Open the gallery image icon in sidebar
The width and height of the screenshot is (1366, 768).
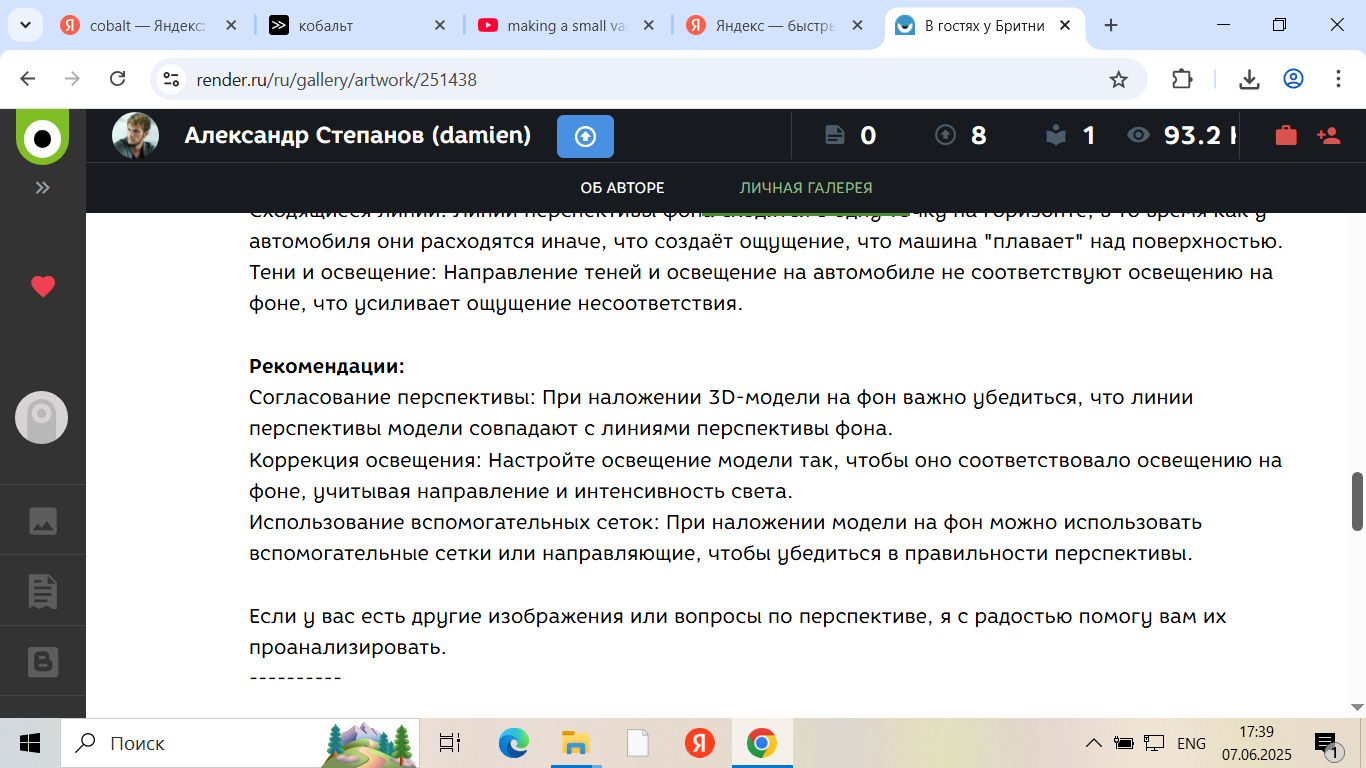42,521
